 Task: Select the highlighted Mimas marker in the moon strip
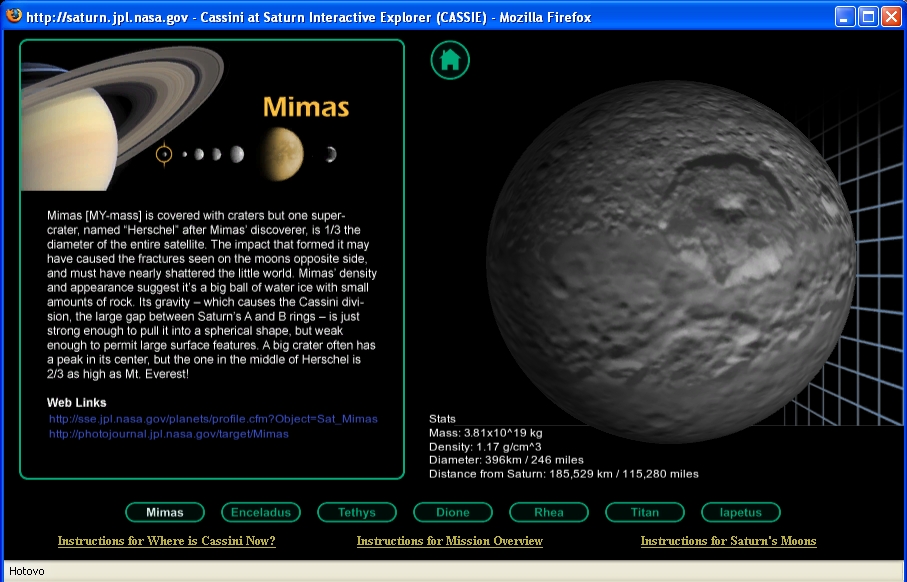pos(164,154)
